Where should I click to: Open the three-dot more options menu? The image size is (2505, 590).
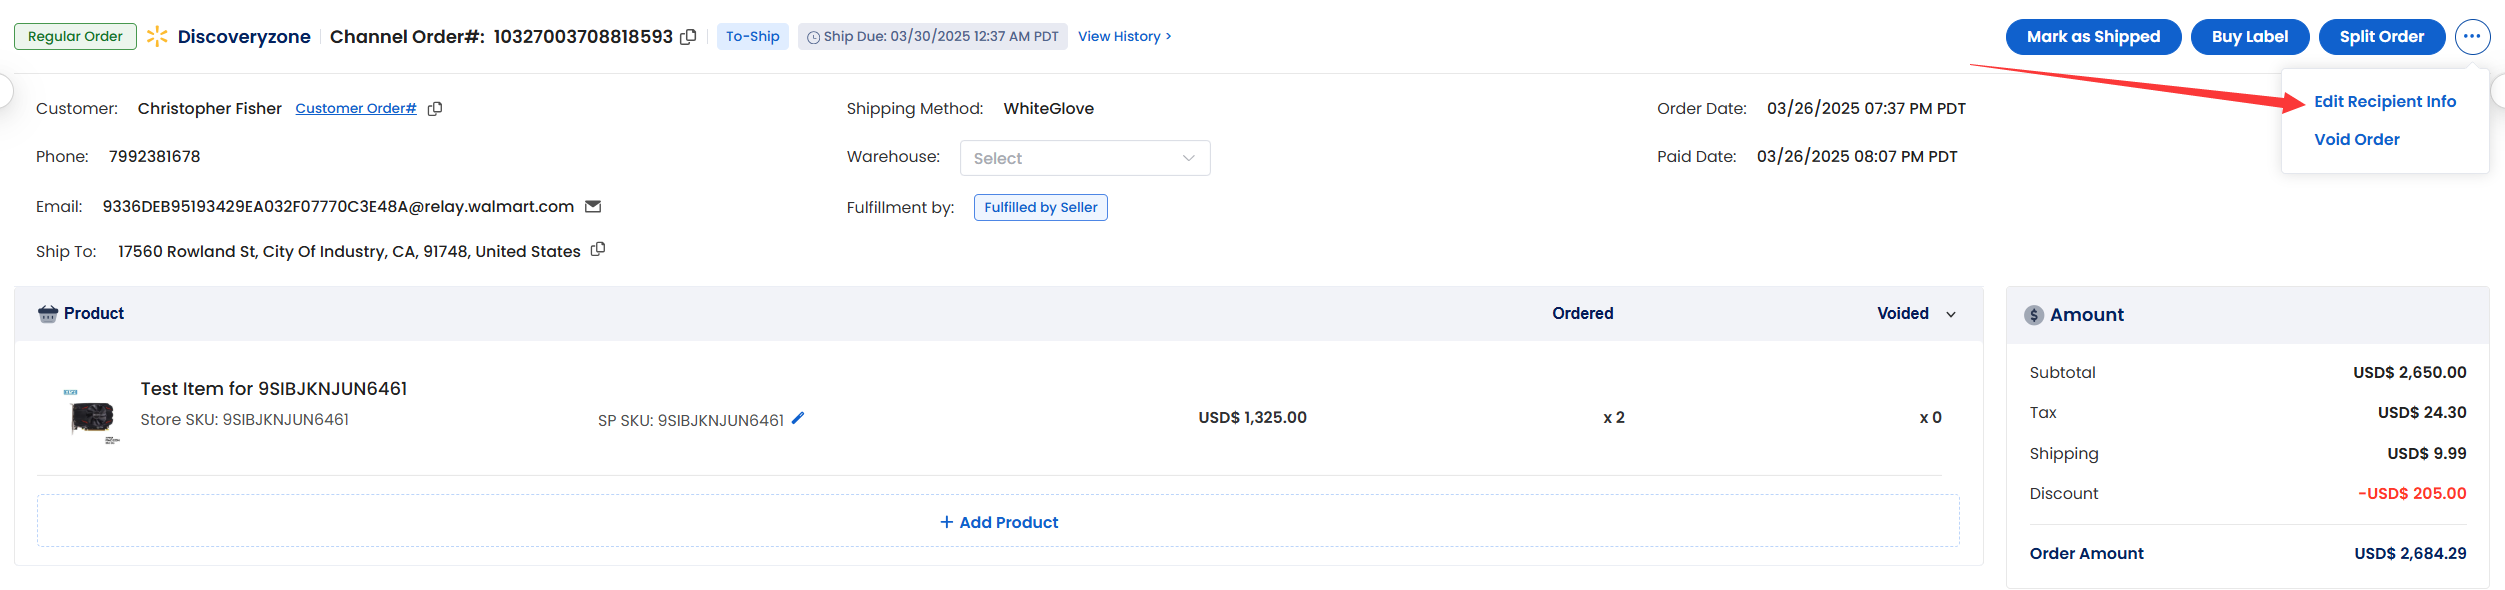[2472, 37]
